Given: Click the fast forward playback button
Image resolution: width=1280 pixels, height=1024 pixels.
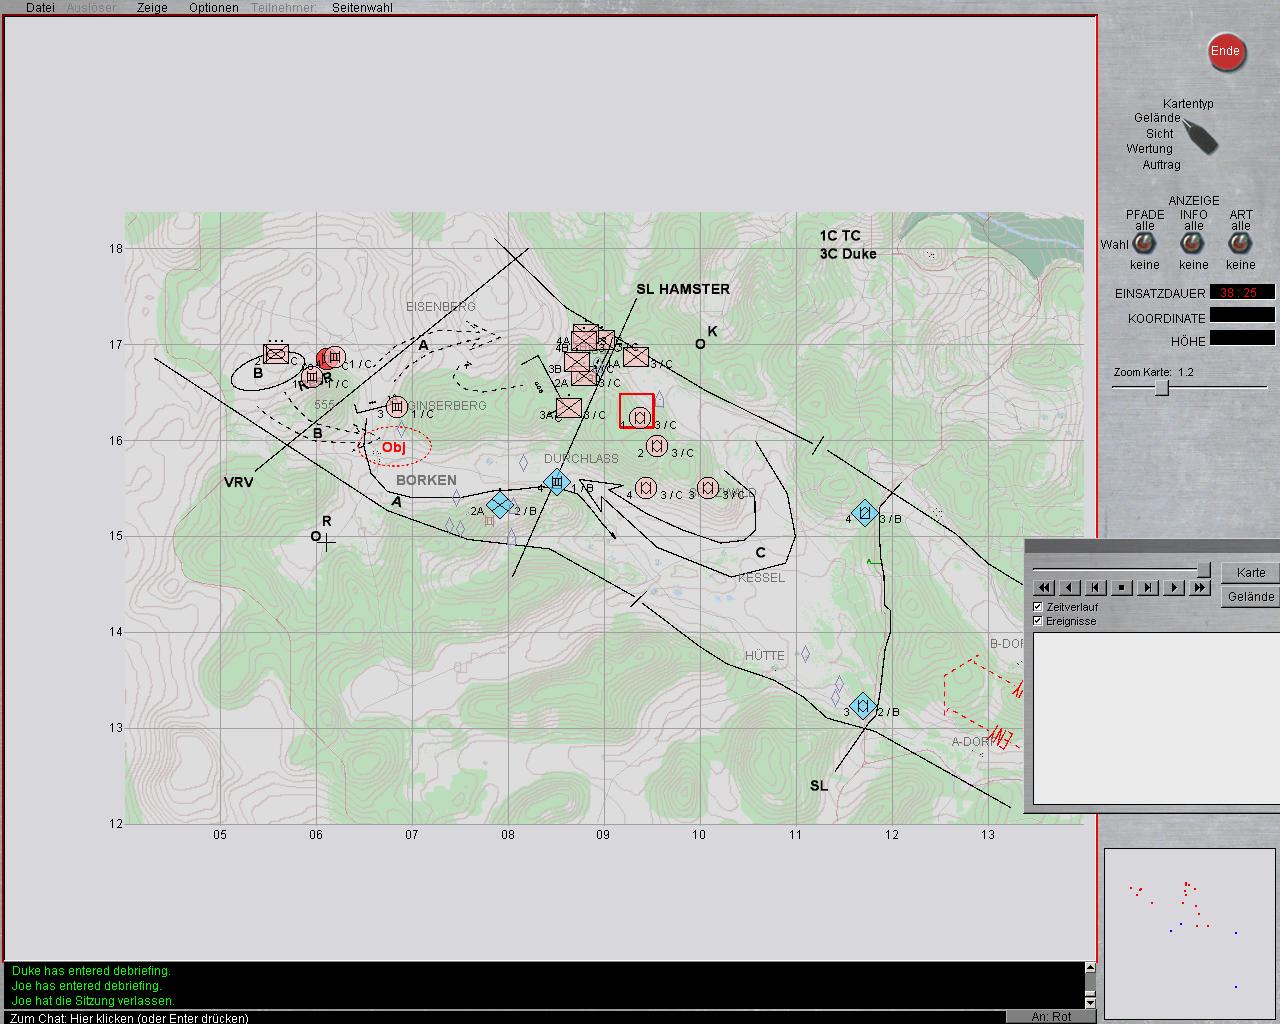Looking at the screenshot, I should click(1200, 588).
